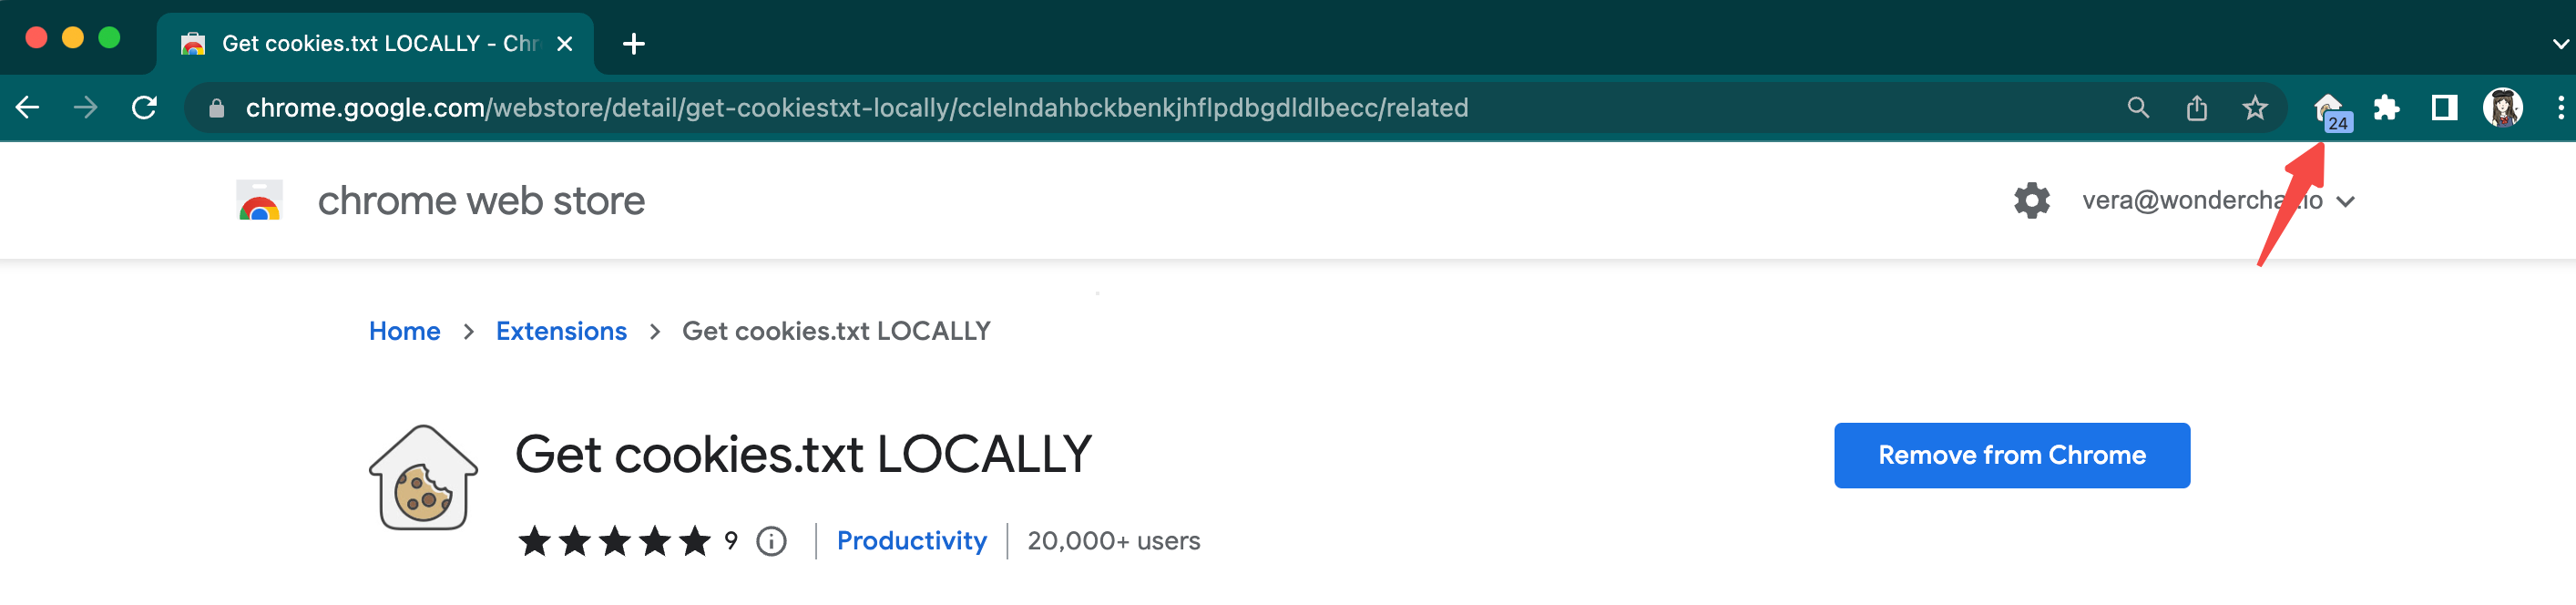This screenshot has height=605, width=2576.
Task: Click the Get cookies.txt LOCALLY extension toolbar icon
Action: [x=2329, y=108]
